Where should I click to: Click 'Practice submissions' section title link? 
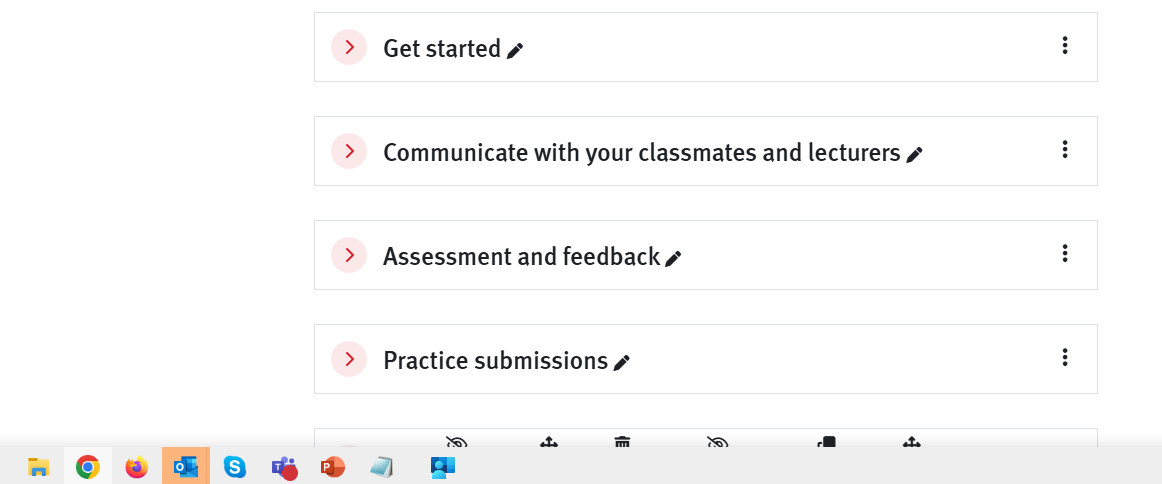[495, 360]
